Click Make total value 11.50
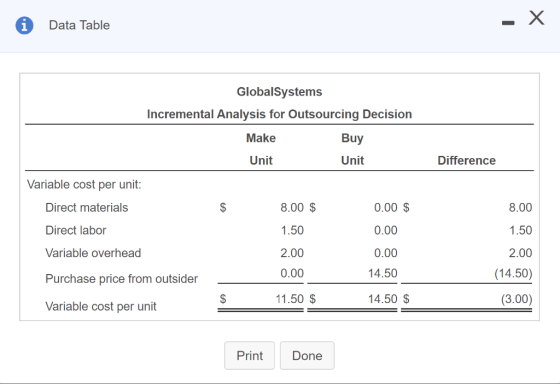 pos(289,299)
